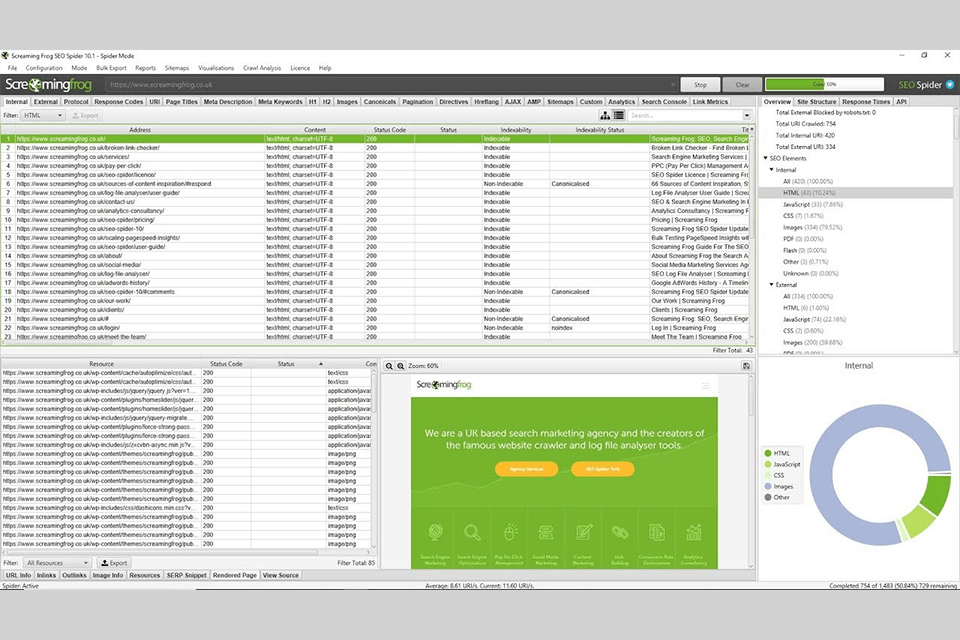Screen dimensions: 960x640
Task: Collapse the Internal tree node
Action: (771, 170)
